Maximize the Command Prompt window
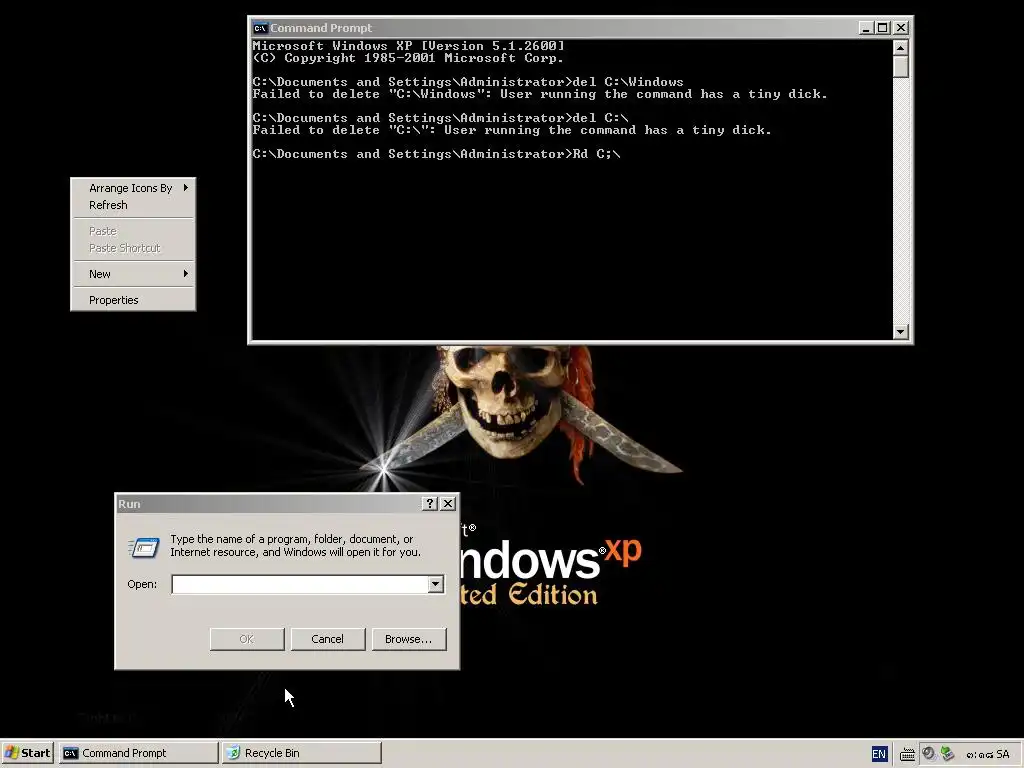Viewport: 1024px width, 768px height. [x=882, y=27]
